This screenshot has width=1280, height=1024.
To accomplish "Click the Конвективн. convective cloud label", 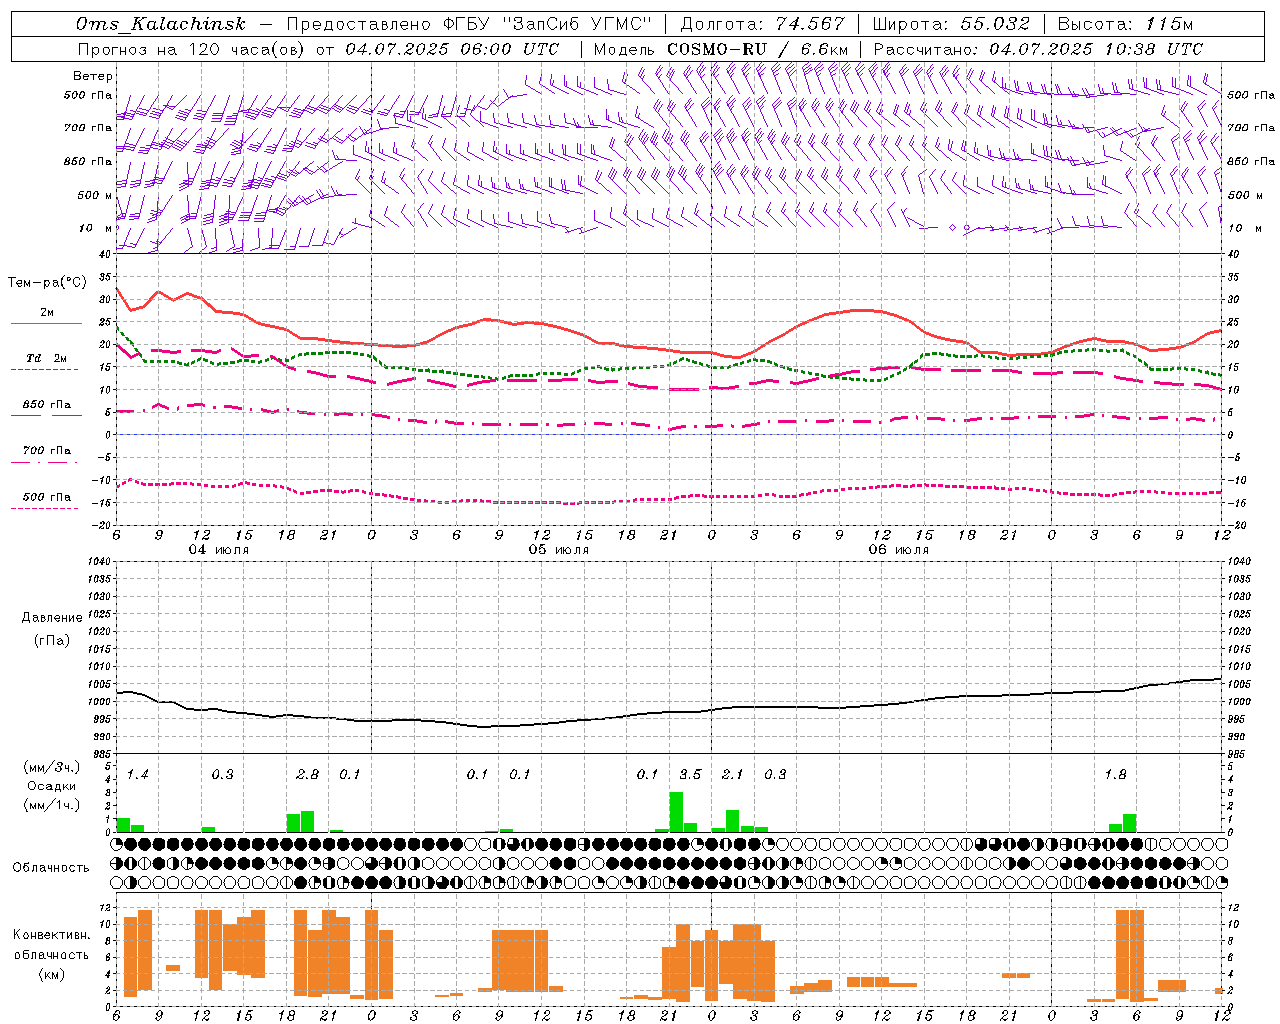I will (x=51, y=935).
